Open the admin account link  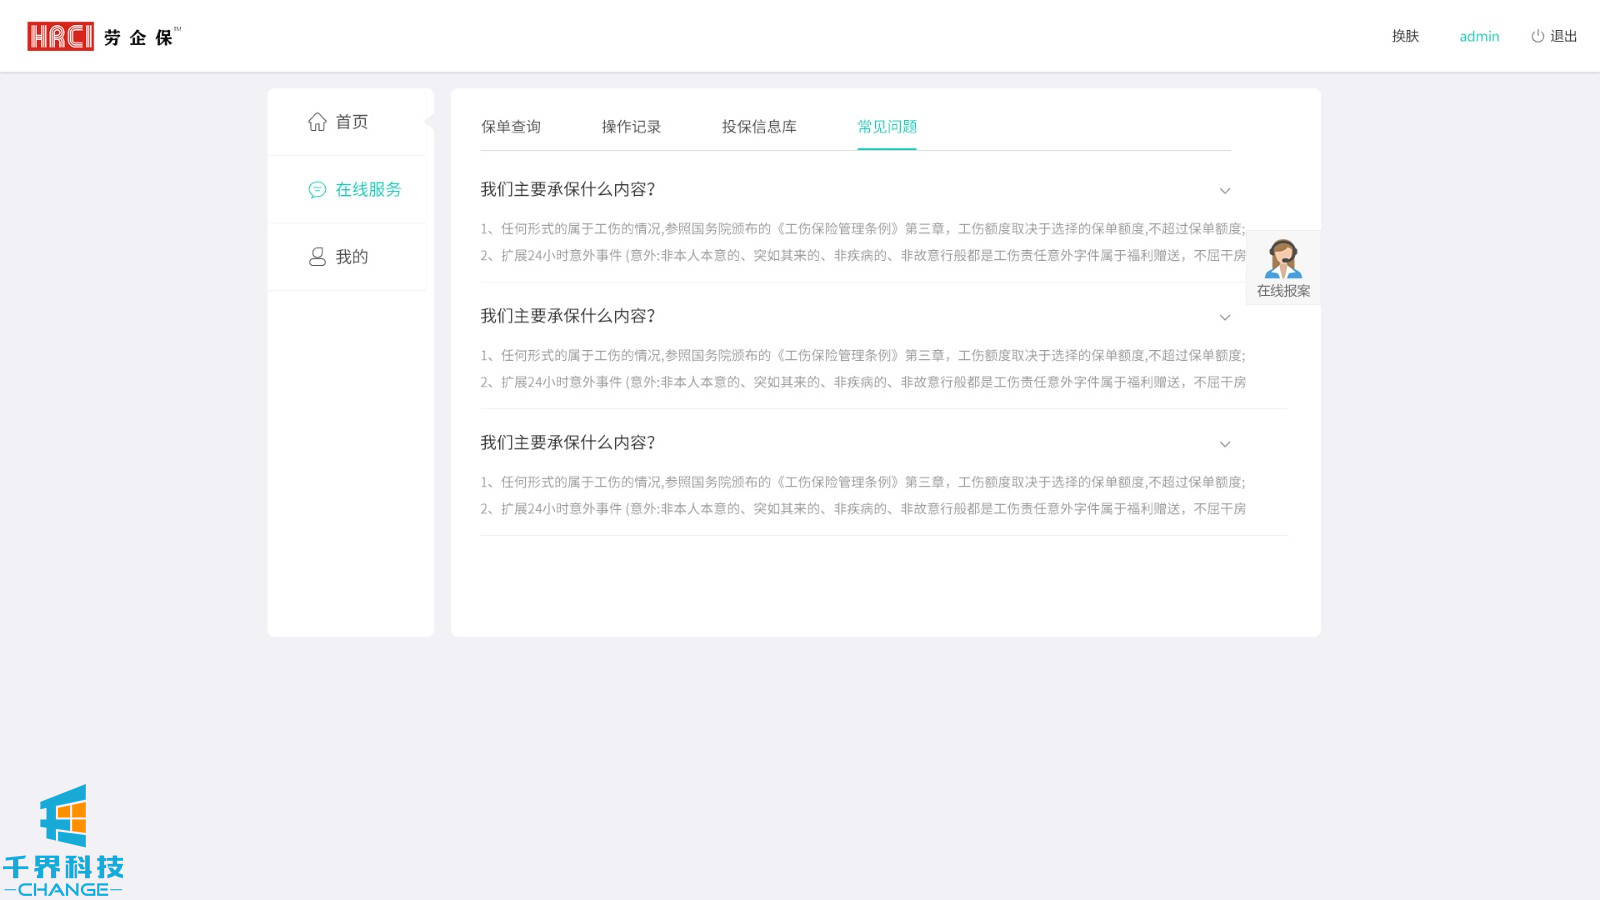coord(1479,37)
